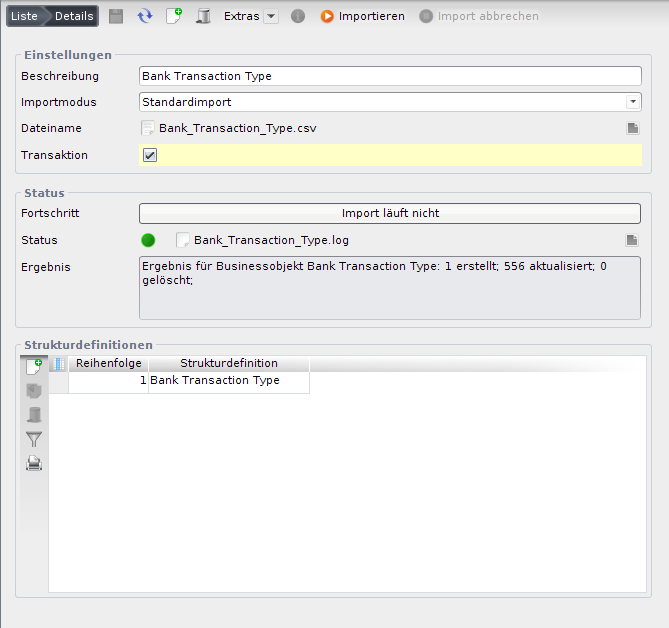The image size is (669, 628).
Task: Sort by the Reihenfolge column header
Action: [x=108, y=364]
